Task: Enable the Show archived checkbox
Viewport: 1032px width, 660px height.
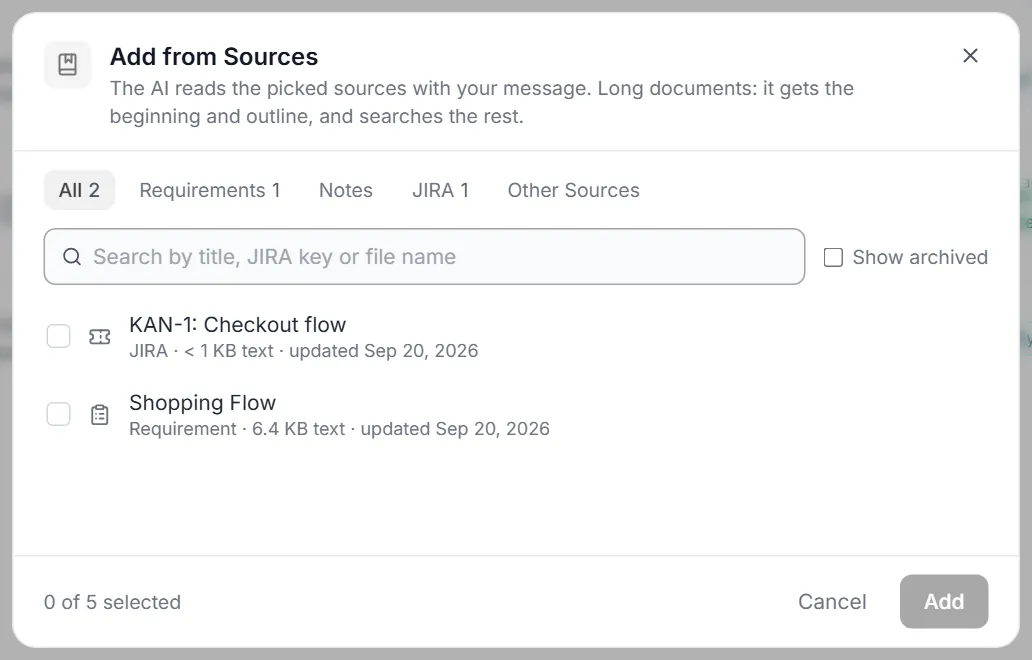Action: (x=833, y=257)
